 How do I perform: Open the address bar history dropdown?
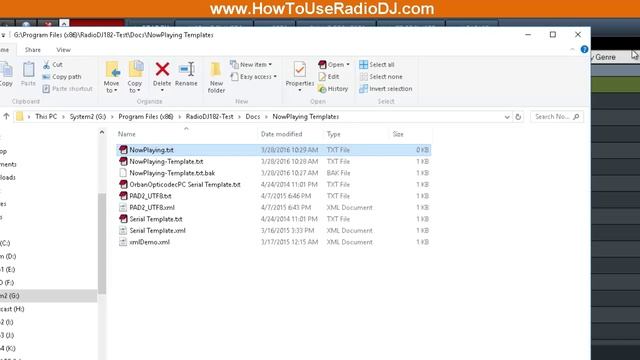[507, 117]
